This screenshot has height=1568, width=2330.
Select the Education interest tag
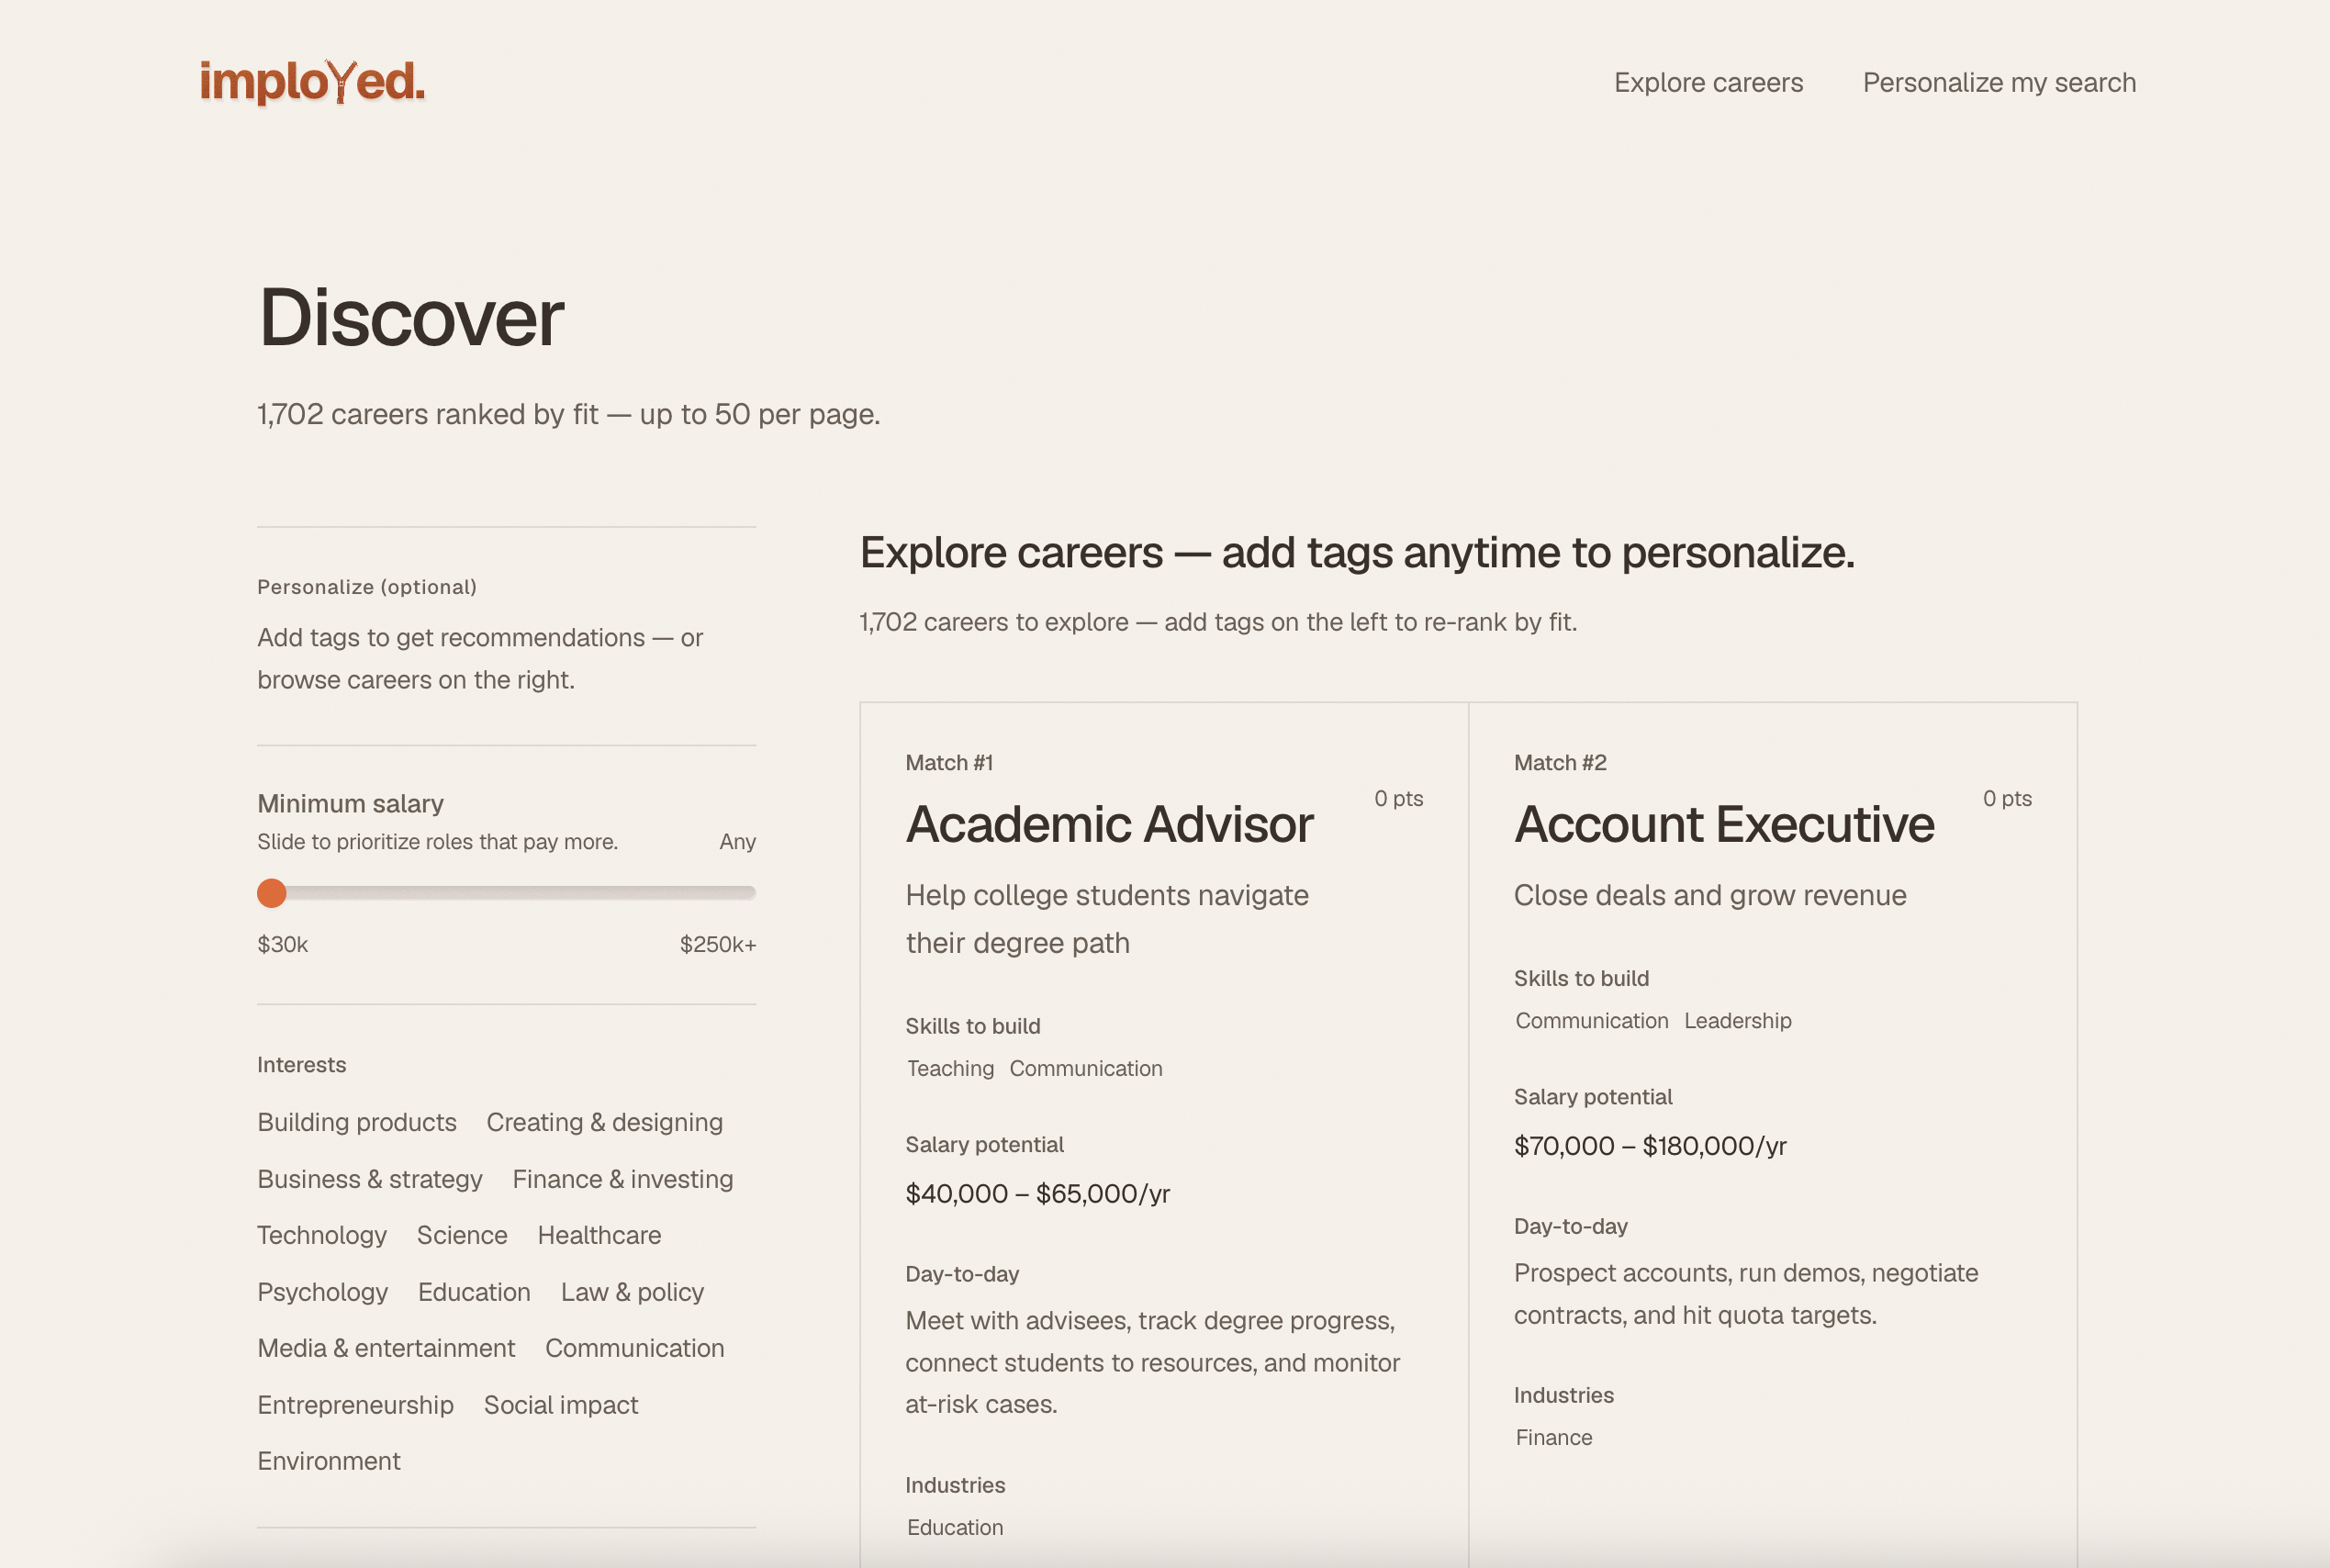pos(474,1292)
